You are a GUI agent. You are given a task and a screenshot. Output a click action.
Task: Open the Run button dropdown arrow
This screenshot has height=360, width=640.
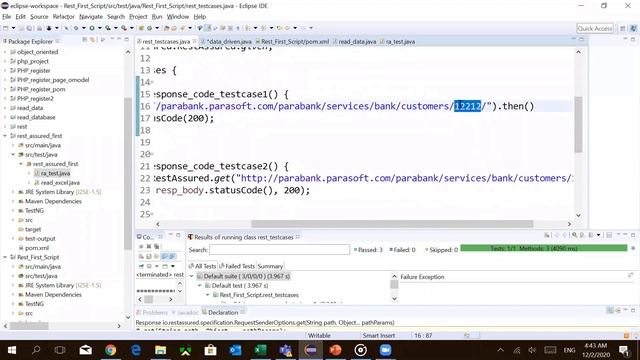tap(99, 28)
